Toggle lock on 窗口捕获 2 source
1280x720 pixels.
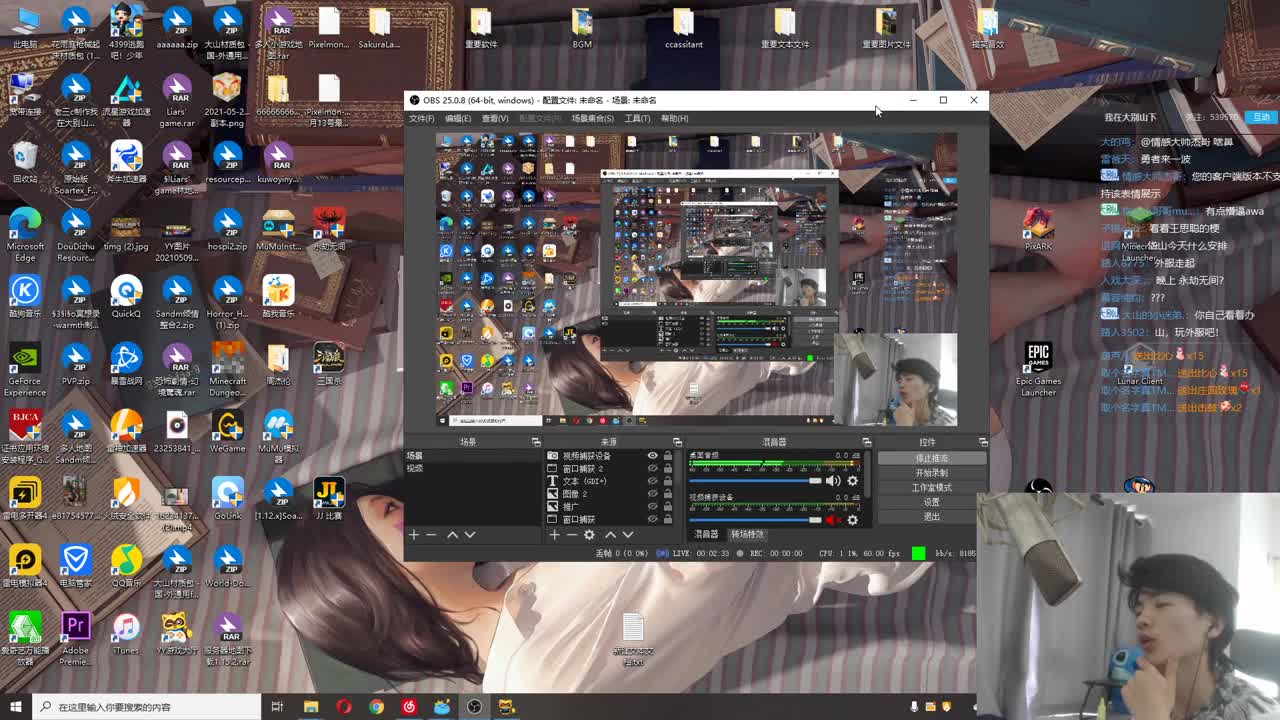coord(668,469)
